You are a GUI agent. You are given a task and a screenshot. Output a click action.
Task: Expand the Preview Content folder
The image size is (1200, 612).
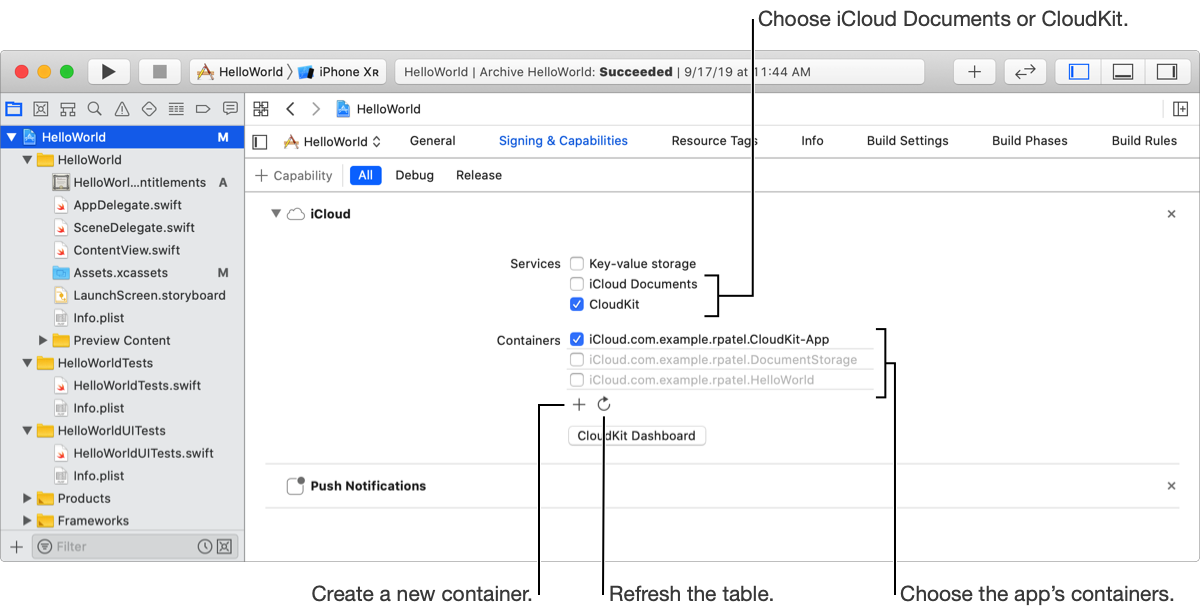[x=44, y=340]
